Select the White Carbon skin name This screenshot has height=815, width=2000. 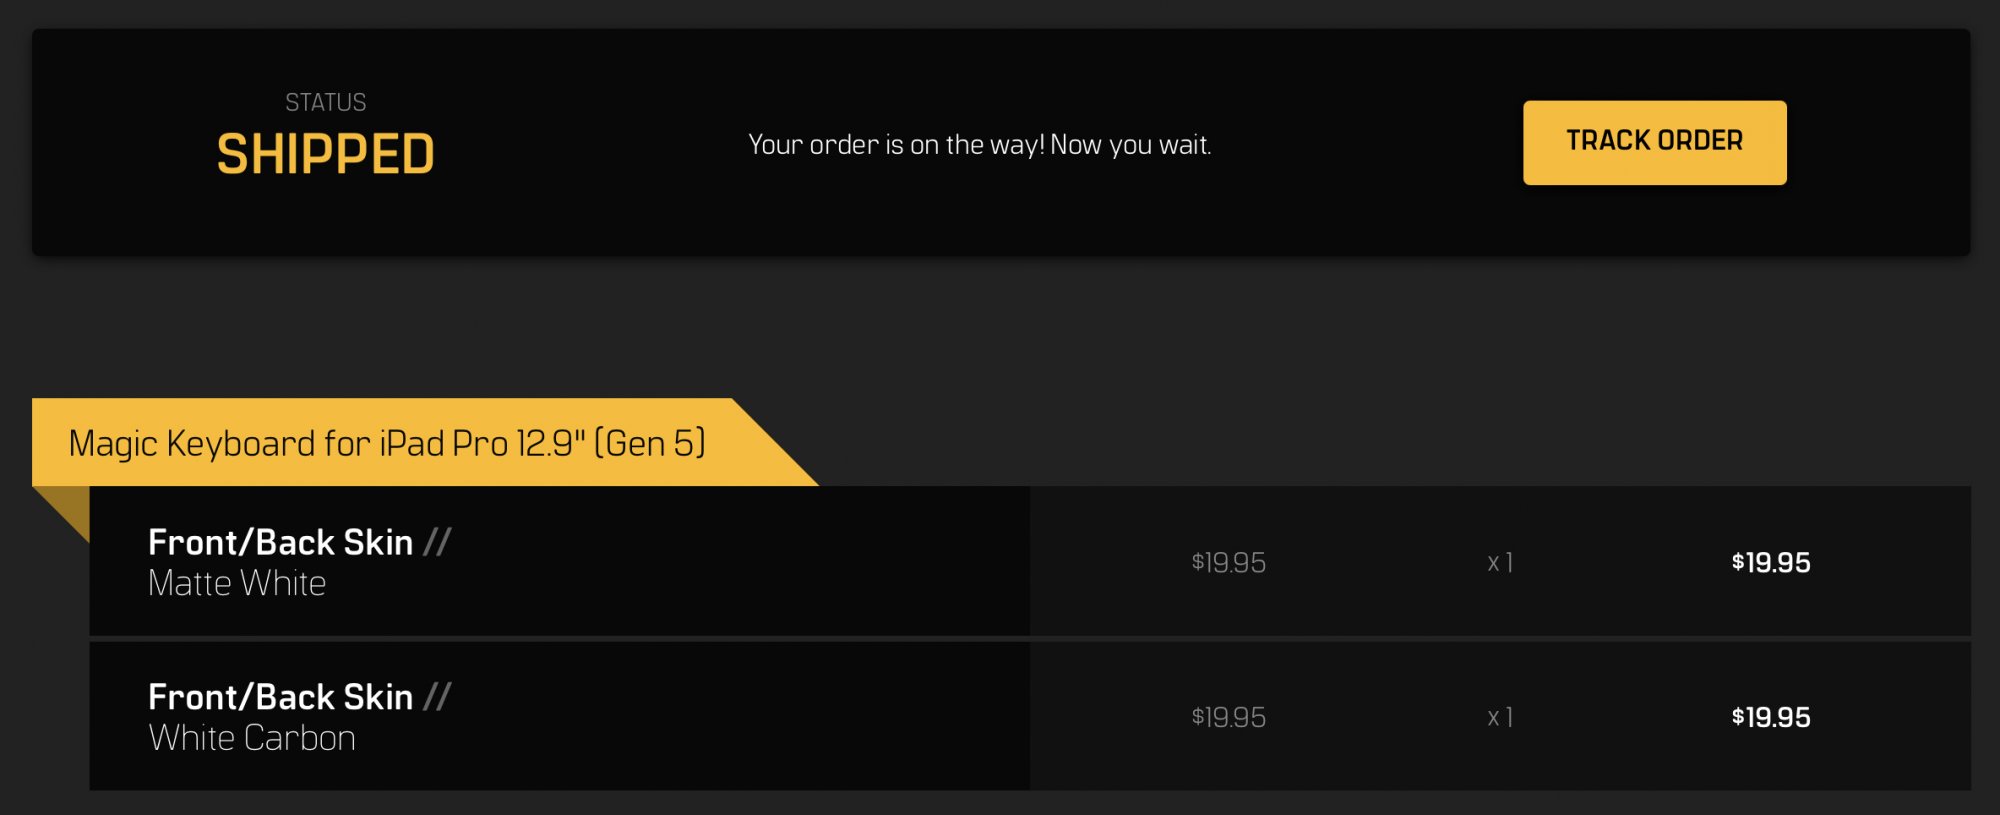tap(252, 738)
